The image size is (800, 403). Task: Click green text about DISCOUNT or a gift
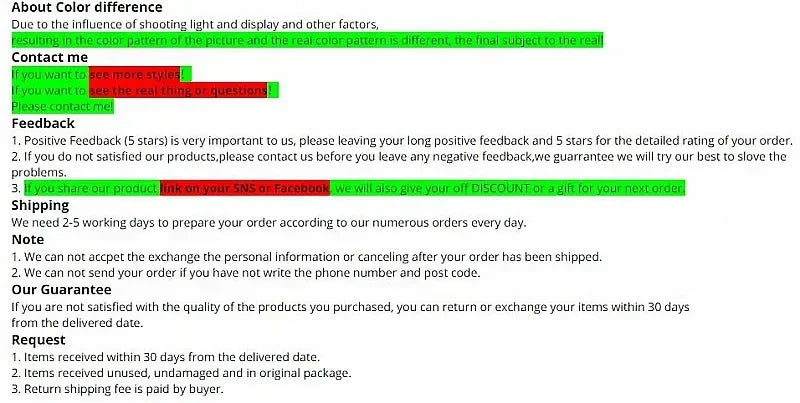(x=508, y=188)
